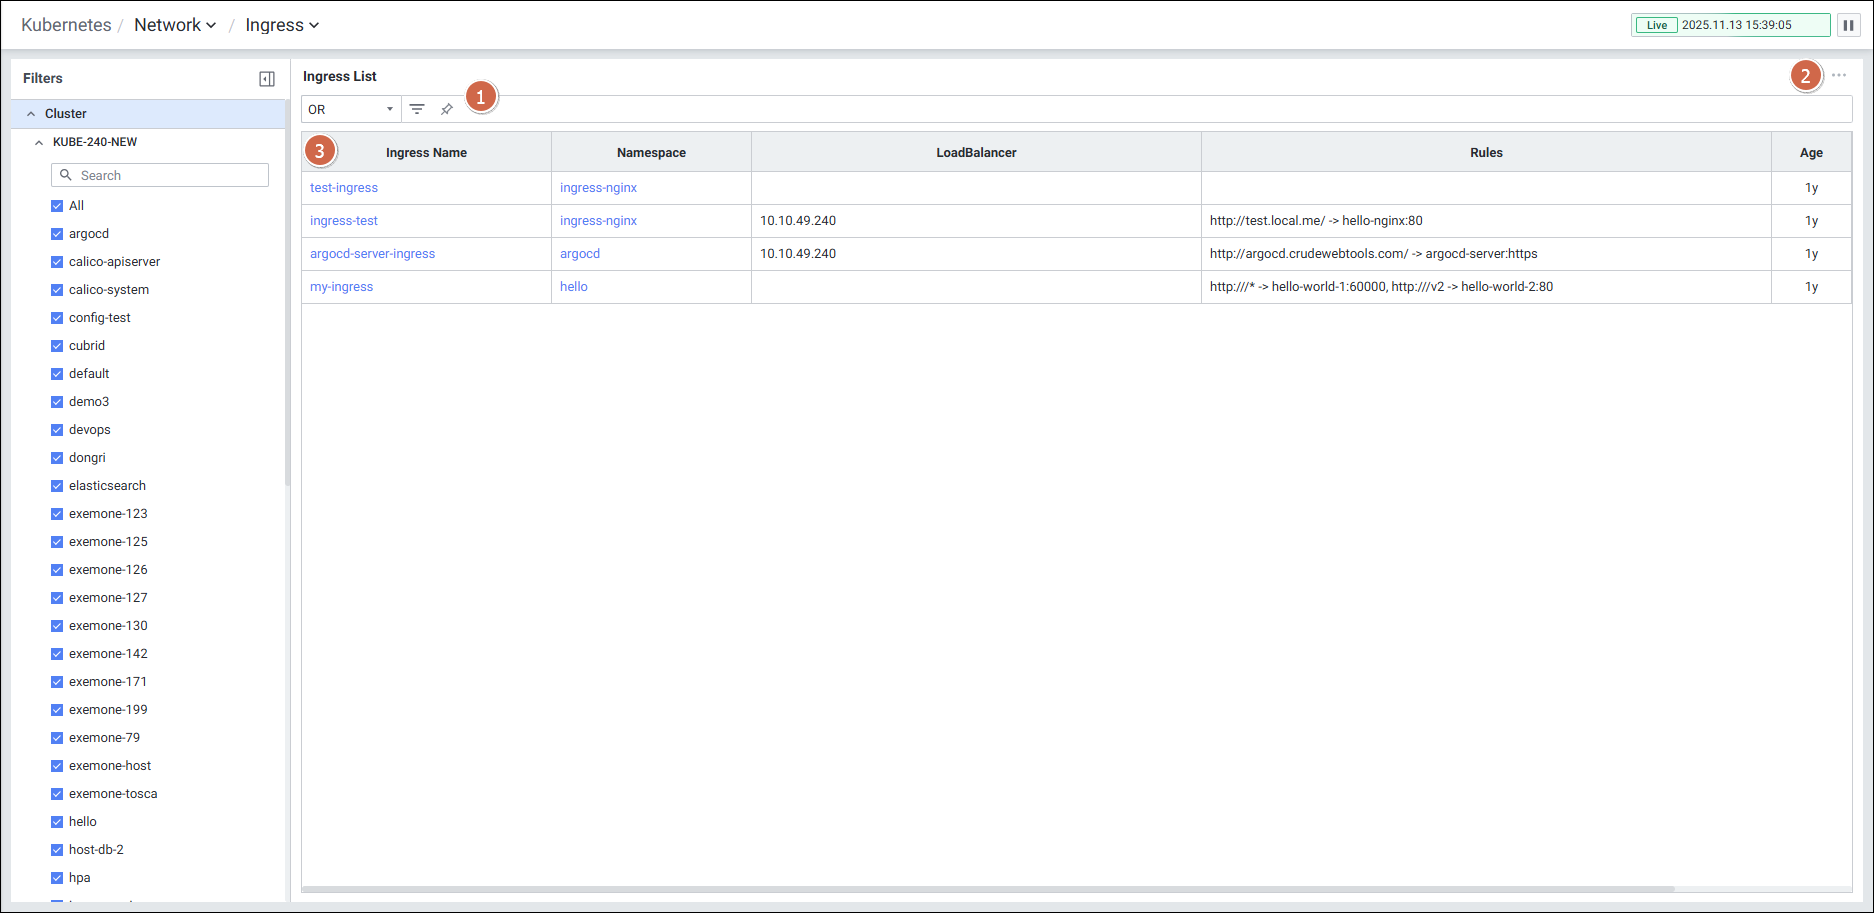Screen dimensions: 1874x913
Task: Sort by the Age column header
Action: (x=1810, y=153)
